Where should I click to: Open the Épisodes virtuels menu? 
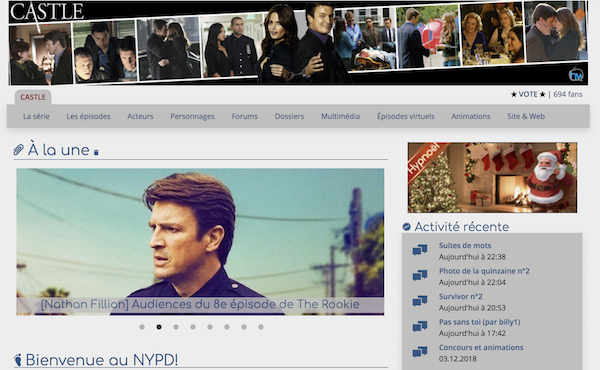[406, 116]
